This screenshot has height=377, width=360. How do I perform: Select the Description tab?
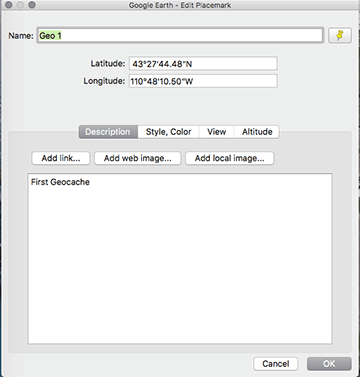coord(108,132)
